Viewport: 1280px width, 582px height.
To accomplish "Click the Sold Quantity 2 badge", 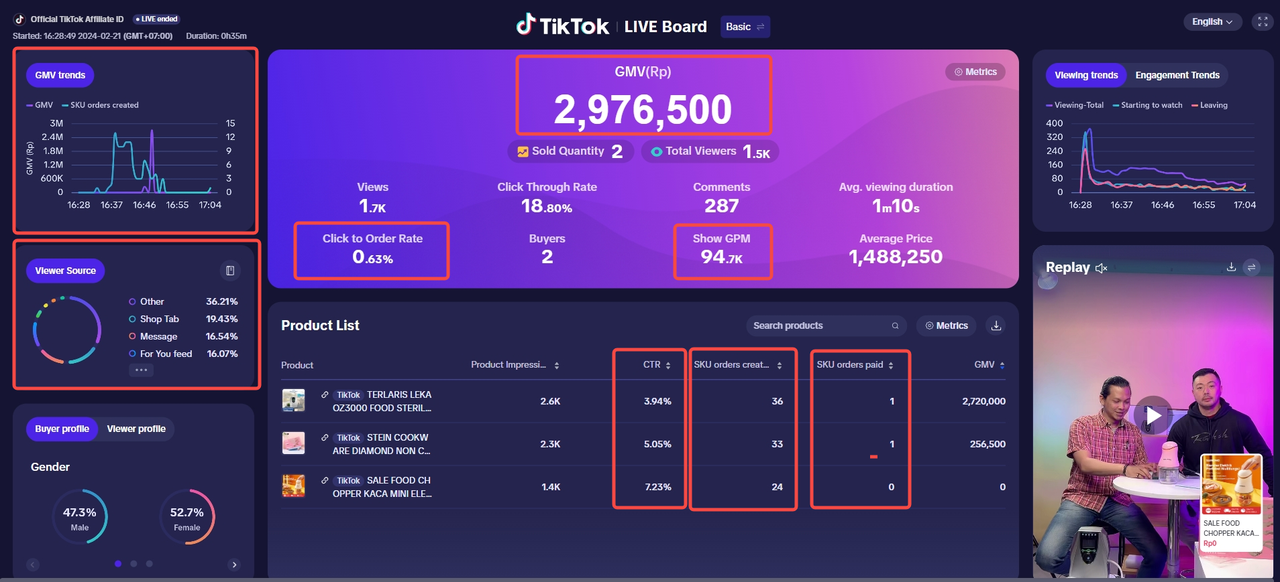I will coord(571,151).
